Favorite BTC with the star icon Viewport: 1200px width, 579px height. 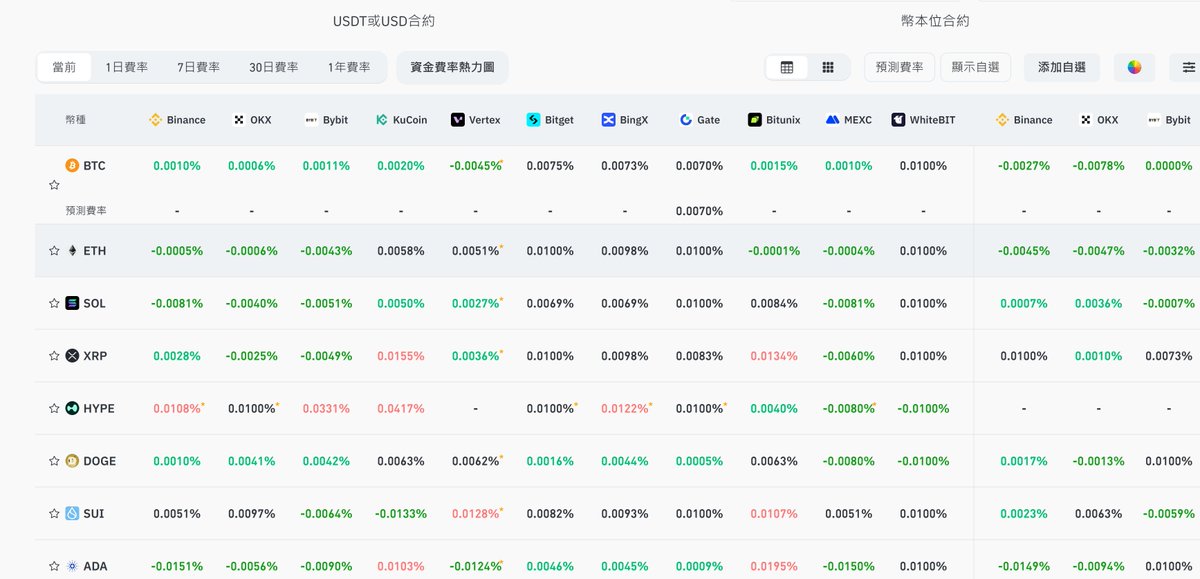pos(55,185)
